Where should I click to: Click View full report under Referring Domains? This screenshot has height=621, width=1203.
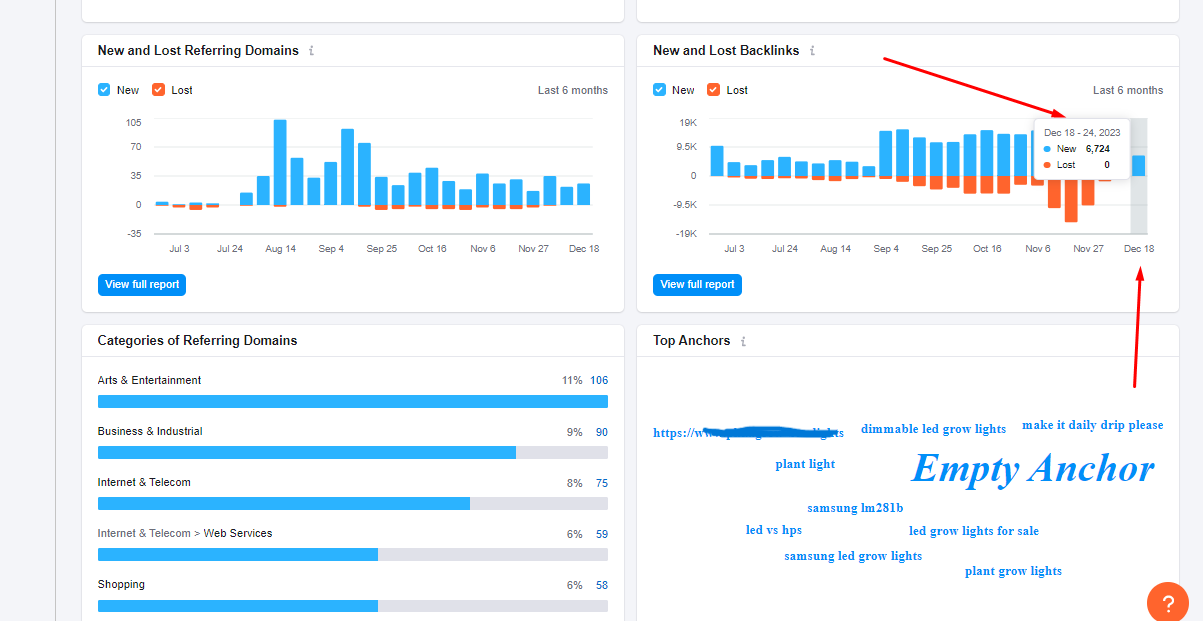(142, 285)
